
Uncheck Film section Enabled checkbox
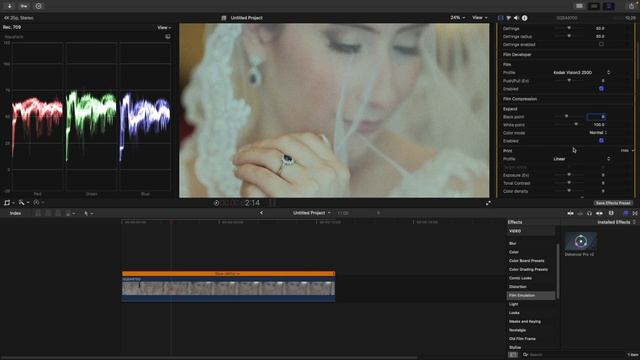(x=601, y=89)
